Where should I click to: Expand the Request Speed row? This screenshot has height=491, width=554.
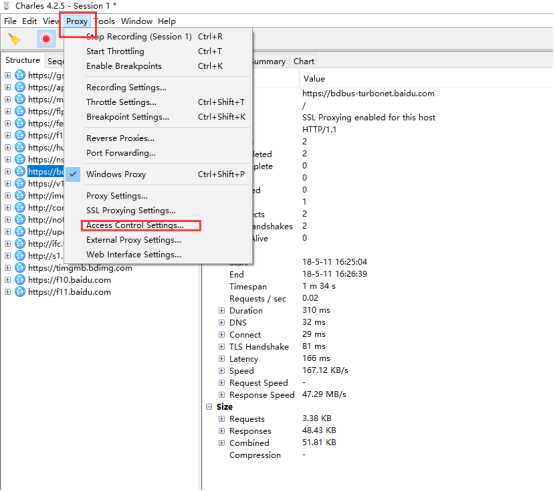(x=222, y=383)
